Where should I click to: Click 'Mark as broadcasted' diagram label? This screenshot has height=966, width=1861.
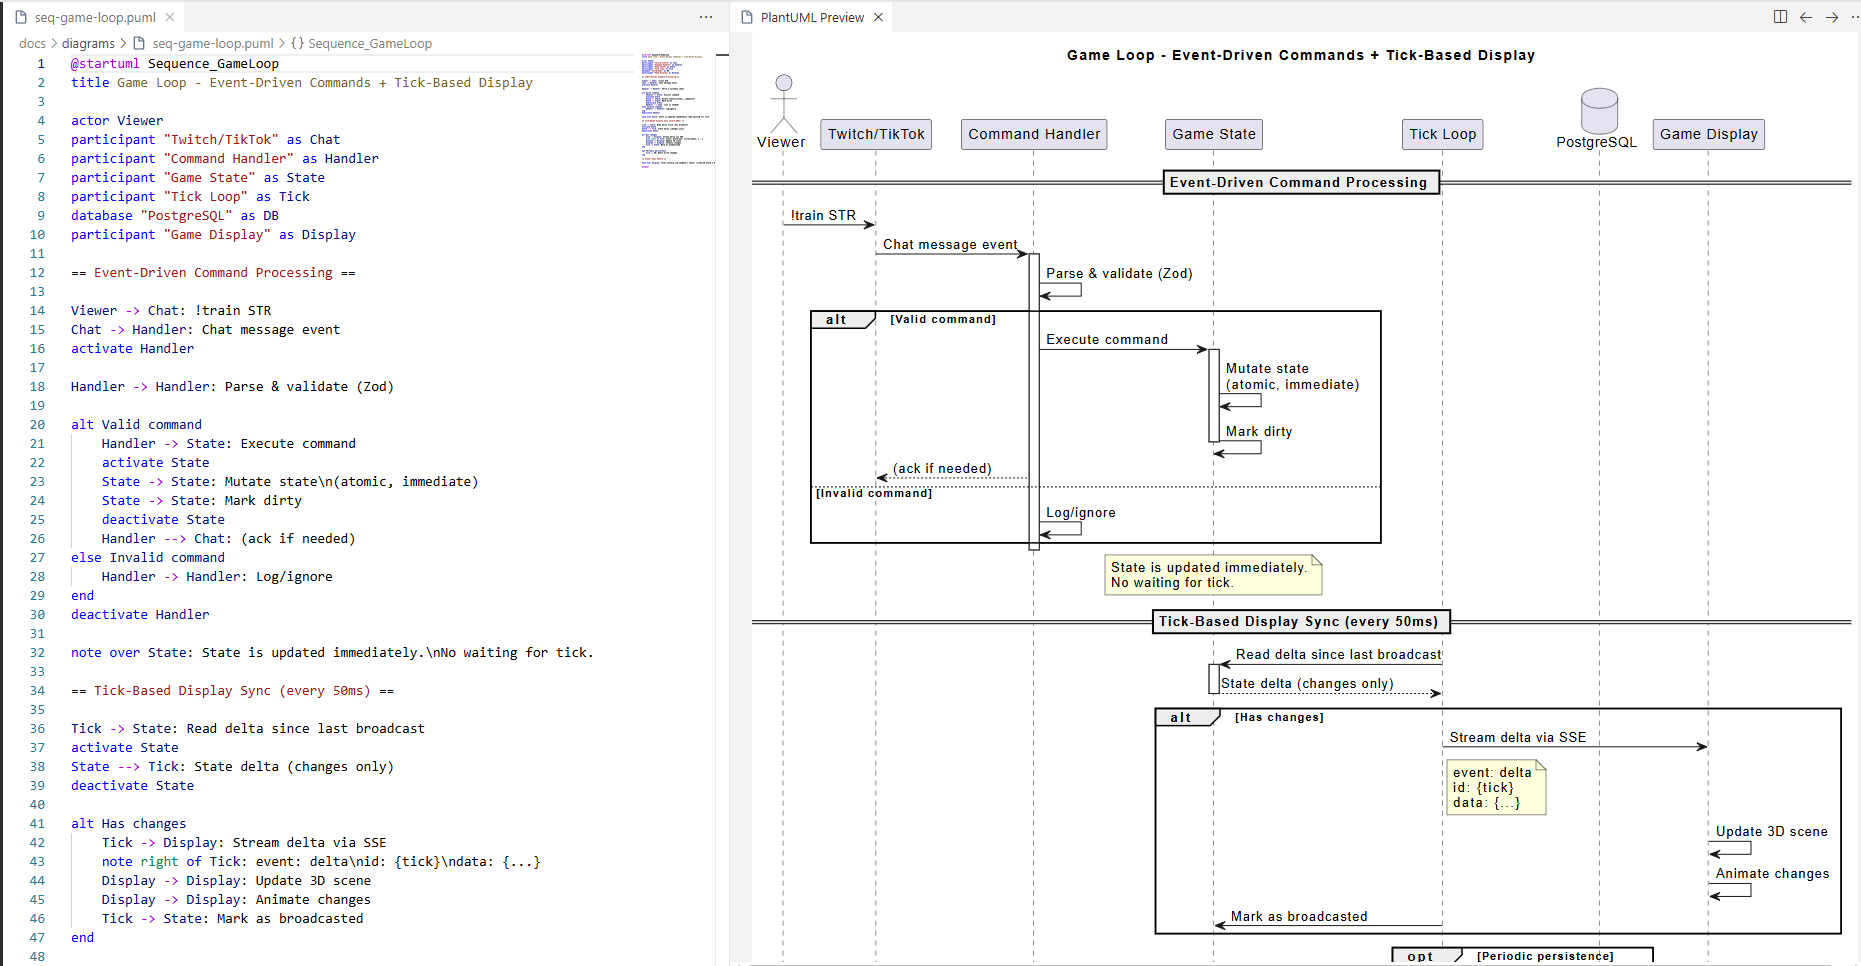tap(1299, 916)
